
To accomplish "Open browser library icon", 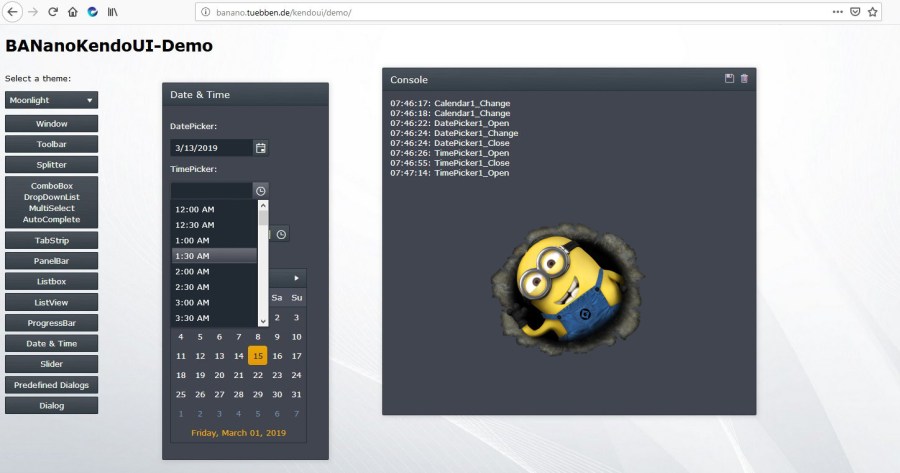I will pyautogui.click(x=113, y=12).
